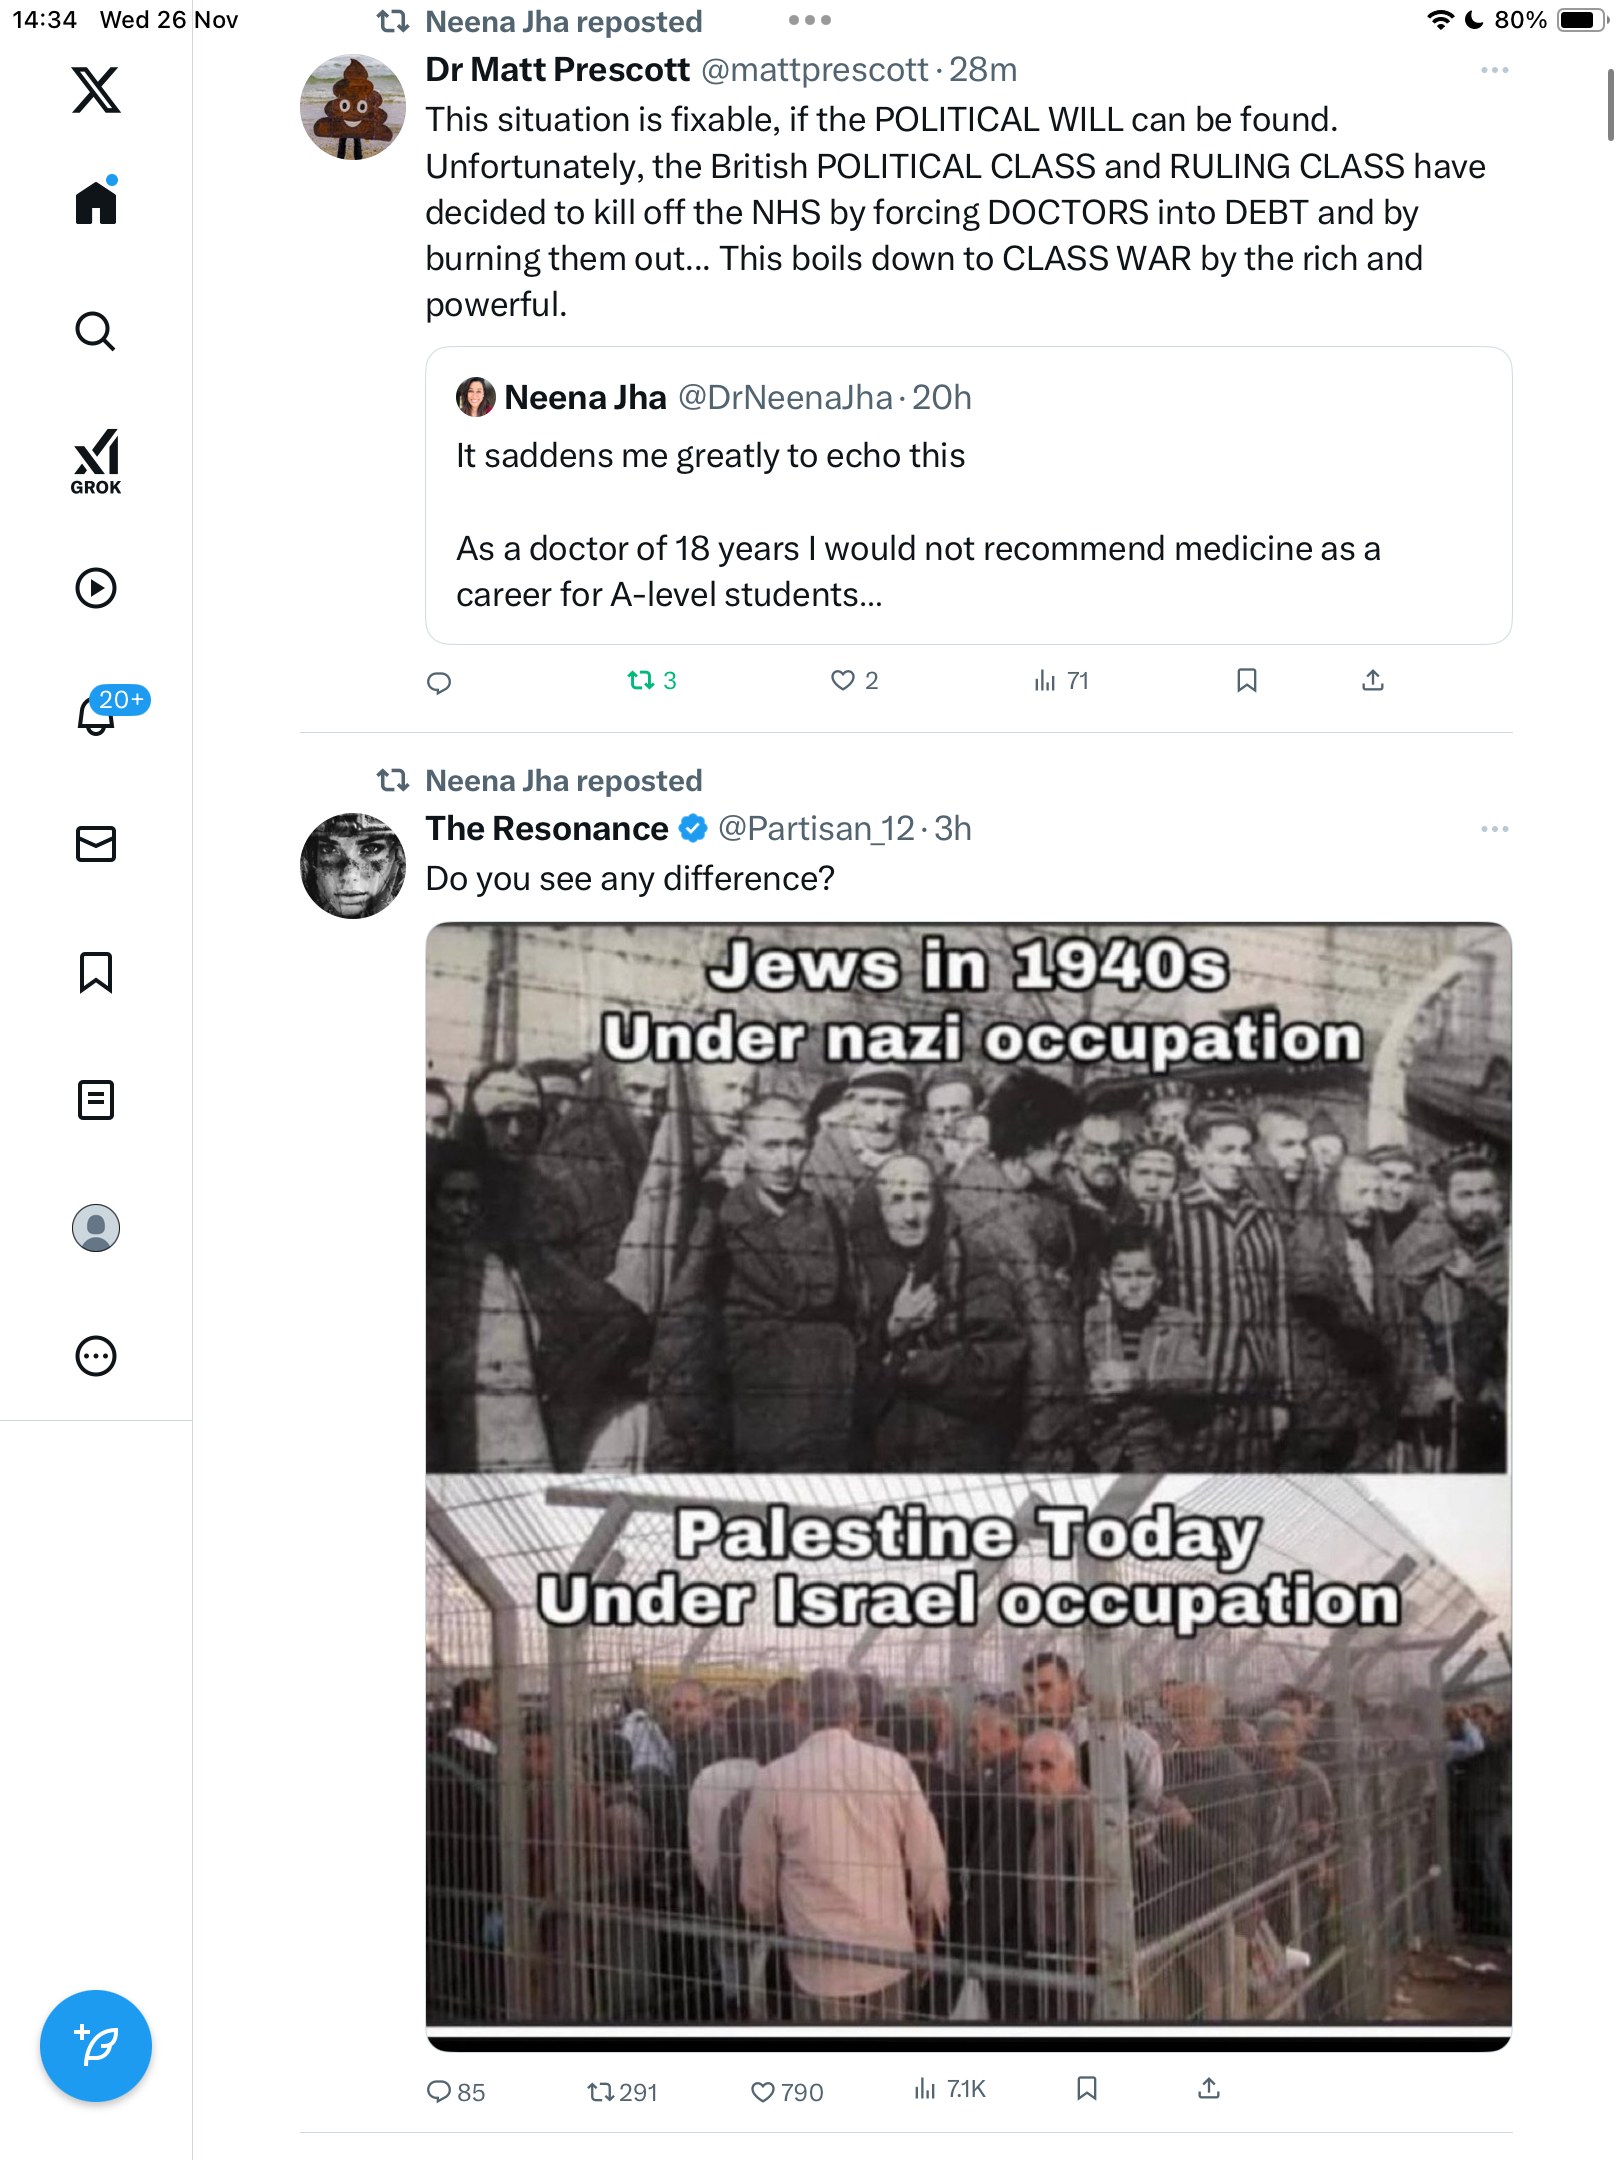Open the Grok assistant

pos(96,461)
